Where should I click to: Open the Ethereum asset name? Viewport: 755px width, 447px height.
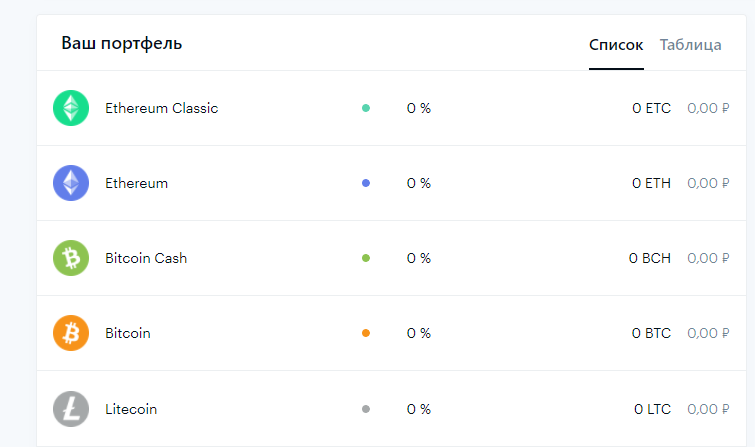(x=136, y=183)
